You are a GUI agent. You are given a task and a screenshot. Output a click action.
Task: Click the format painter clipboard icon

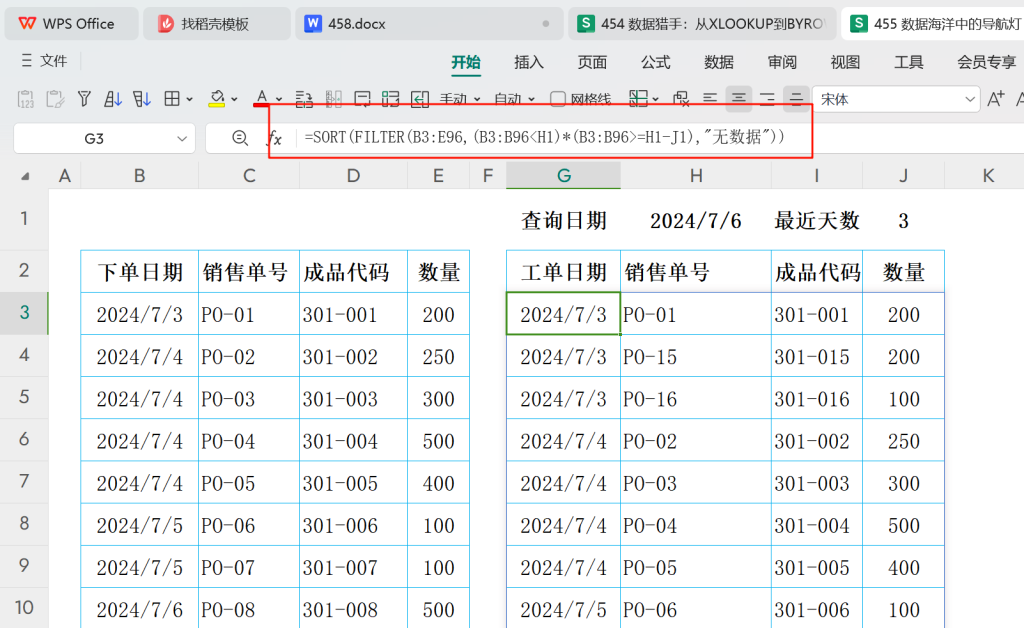(55, 99)
